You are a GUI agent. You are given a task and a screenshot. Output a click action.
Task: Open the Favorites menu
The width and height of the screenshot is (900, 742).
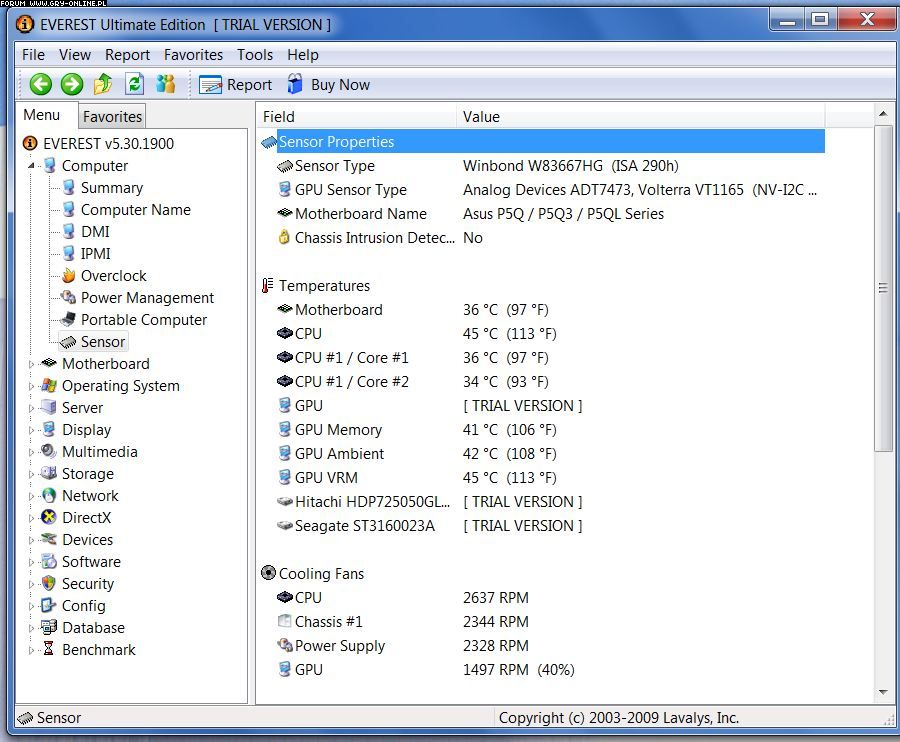click(193, 55)
